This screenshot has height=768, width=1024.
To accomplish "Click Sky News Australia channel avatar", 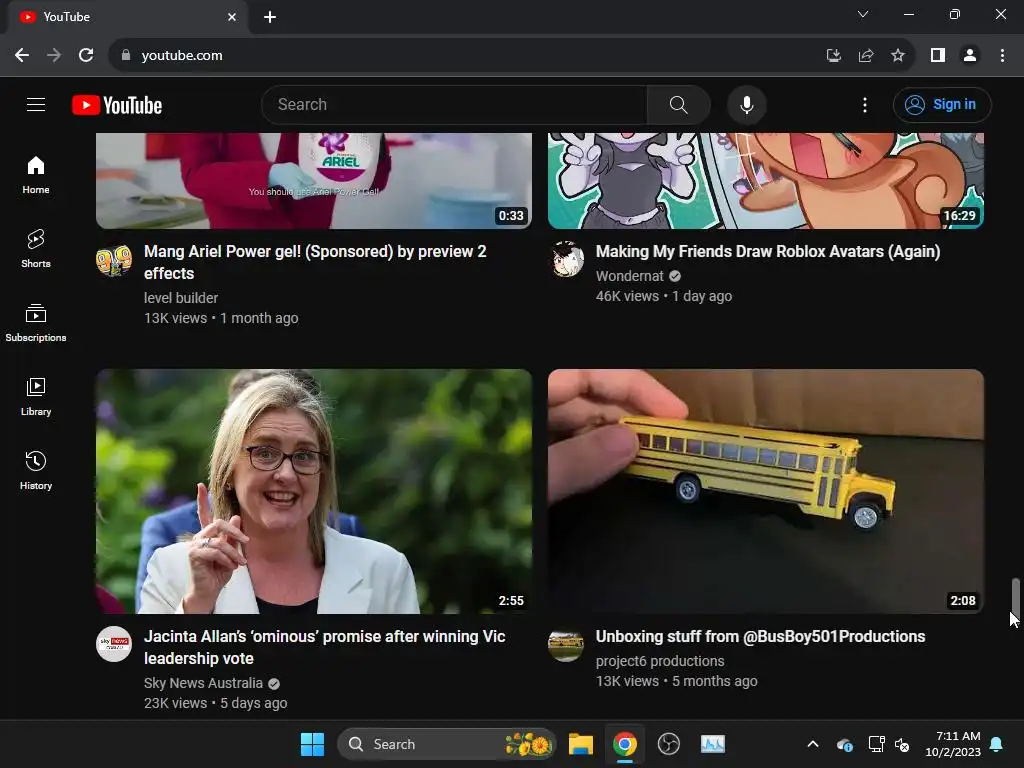I will 114,645.
